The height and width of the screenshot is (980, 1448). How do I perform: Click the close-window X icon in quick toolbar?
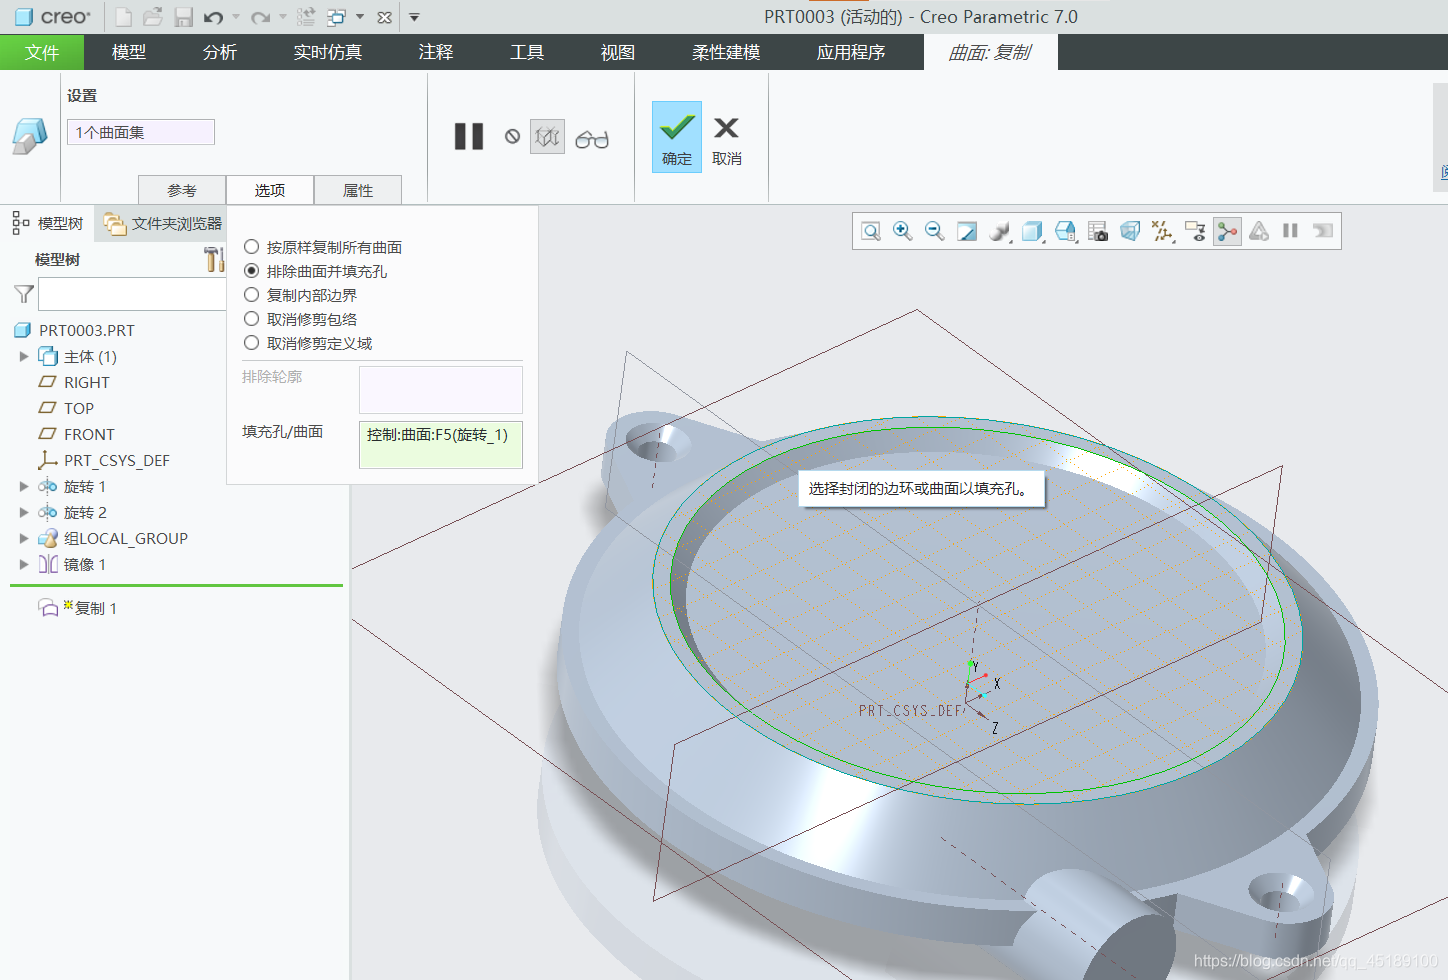tap(384, 17)
